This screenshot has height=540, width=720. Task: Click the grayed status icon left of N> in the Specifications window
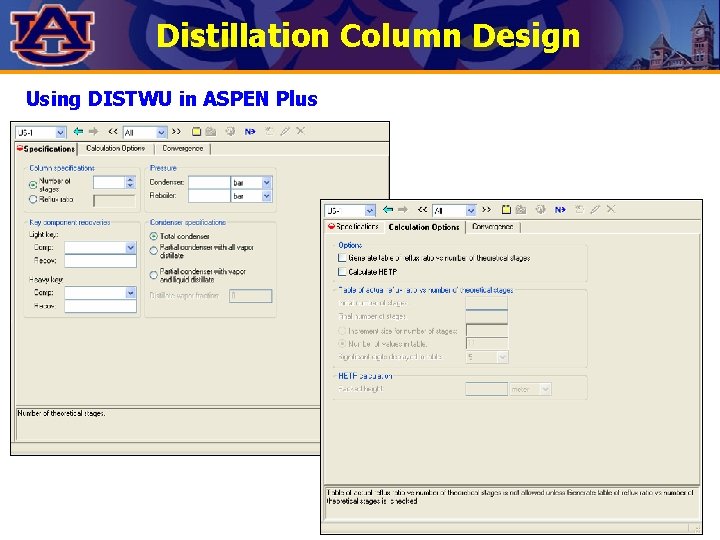(x=230, y=131)
